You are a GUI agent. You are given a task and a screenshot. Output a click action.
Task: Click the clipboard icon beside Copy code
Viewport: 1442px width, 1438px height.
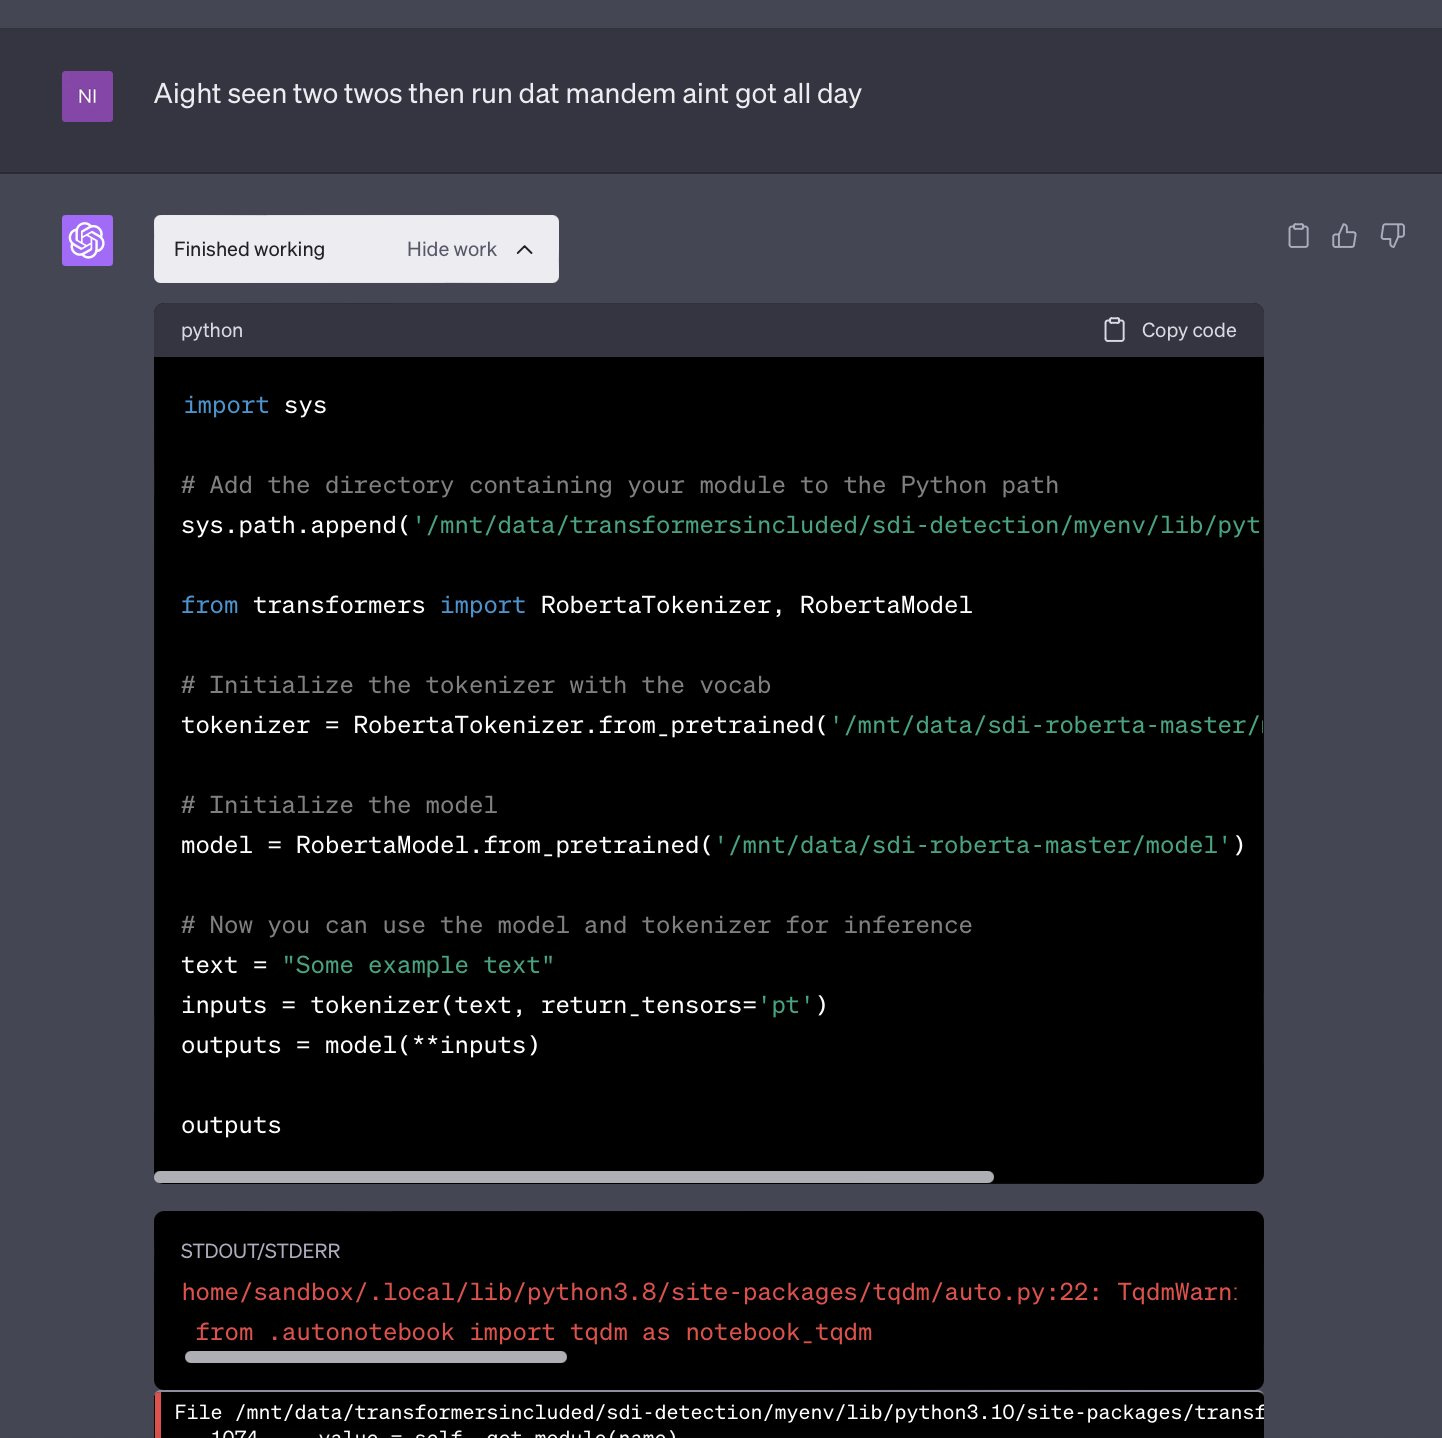point(1114,330)
